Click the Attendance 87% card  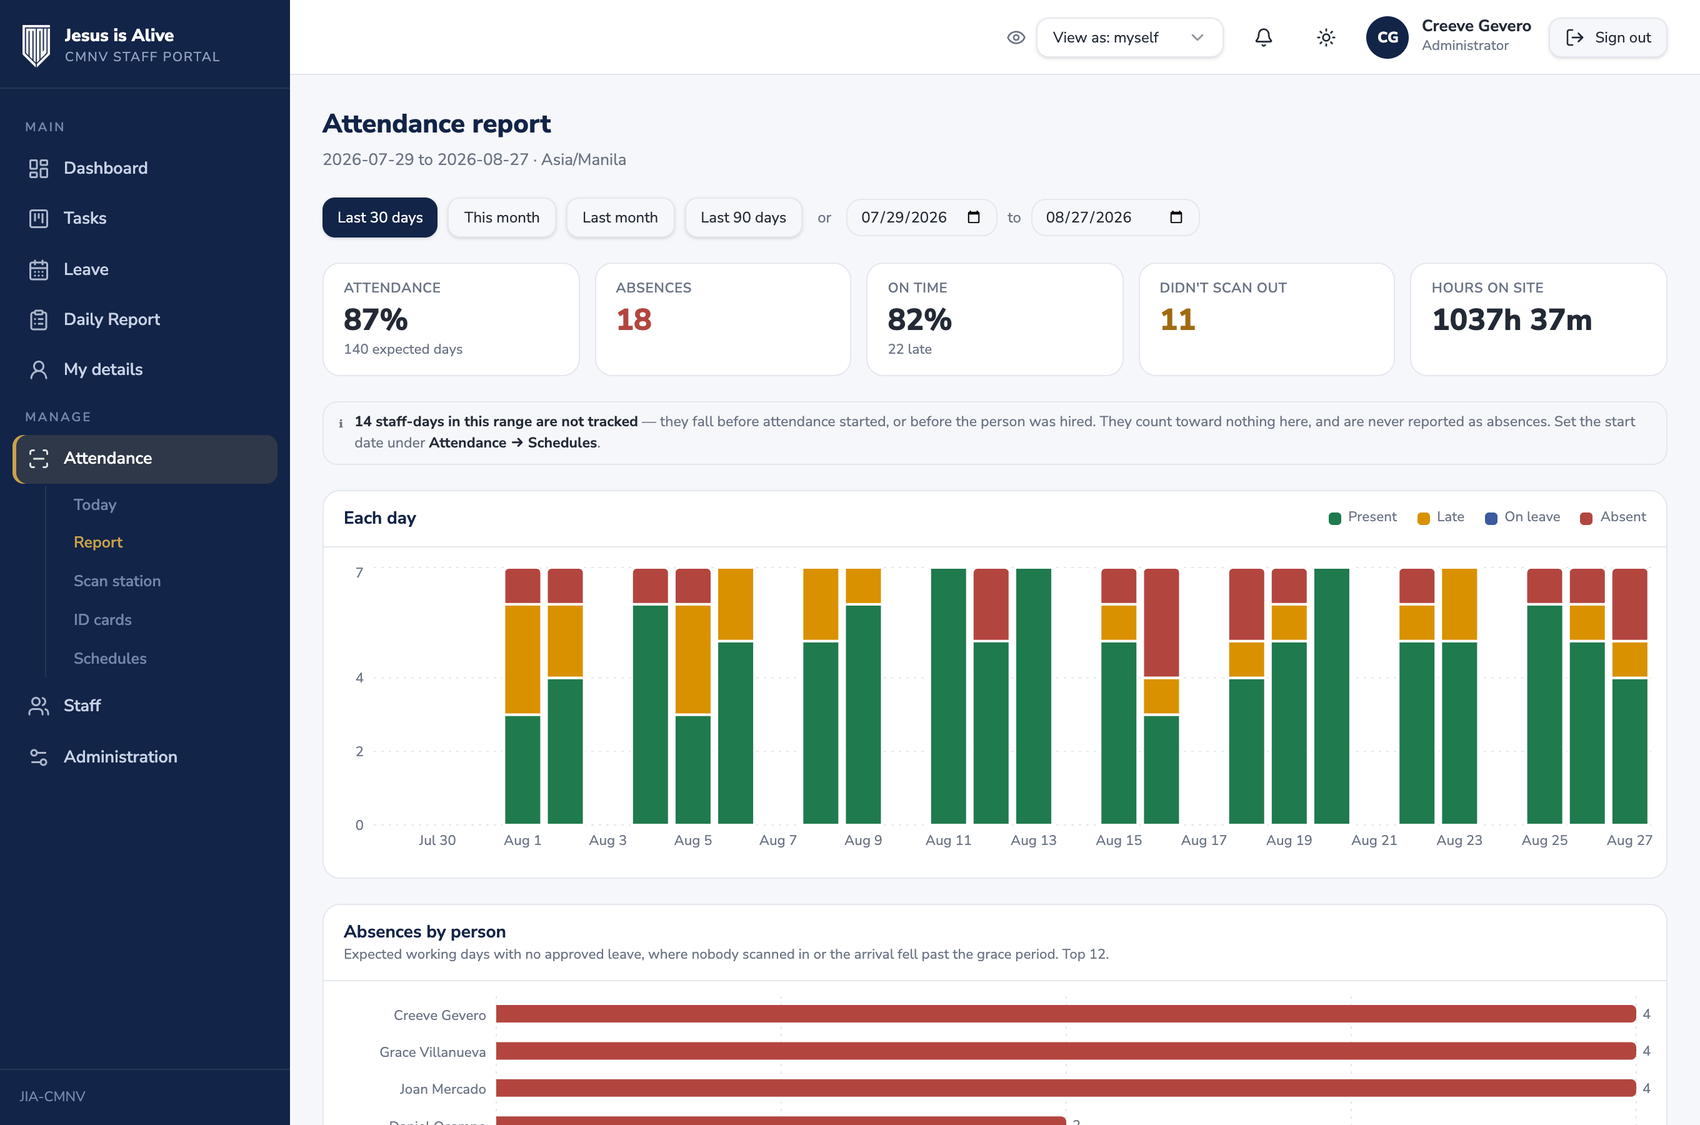[451, 320]
